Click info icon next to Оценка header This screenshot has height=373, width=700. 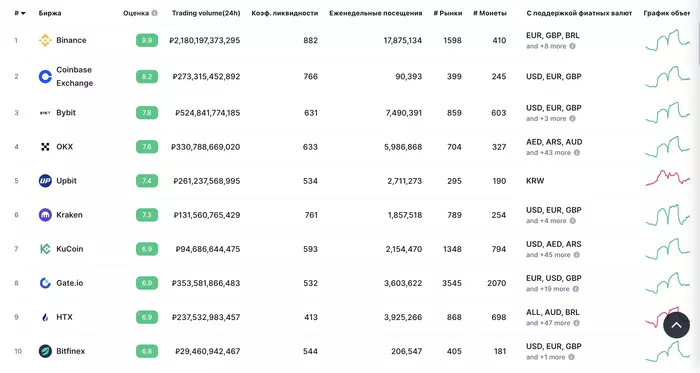(154, 13)
